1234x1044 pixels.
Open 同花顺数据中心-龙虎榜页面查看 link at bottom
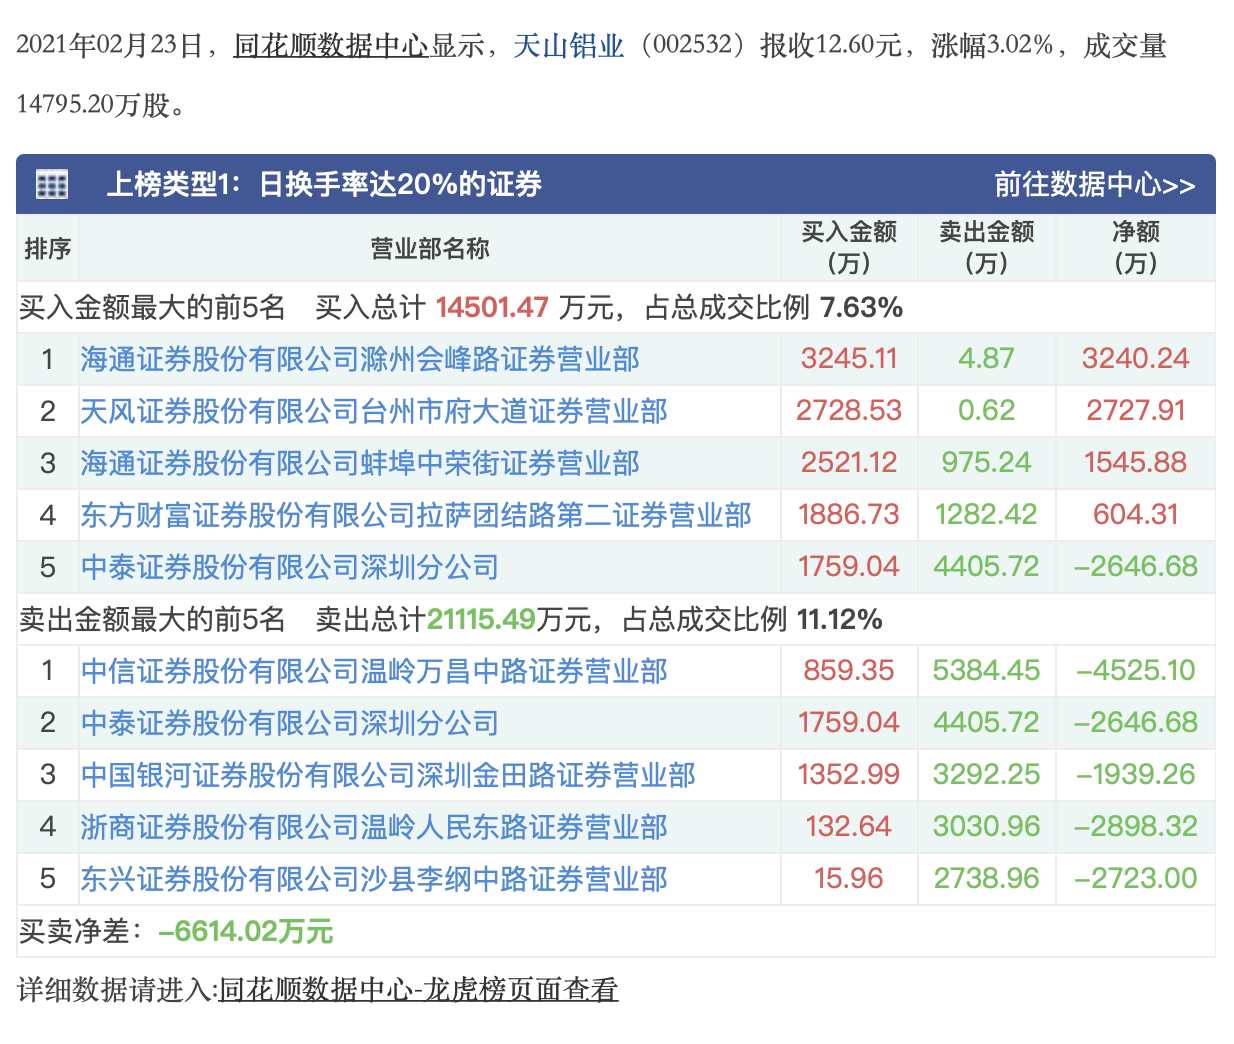coord(419,990)
